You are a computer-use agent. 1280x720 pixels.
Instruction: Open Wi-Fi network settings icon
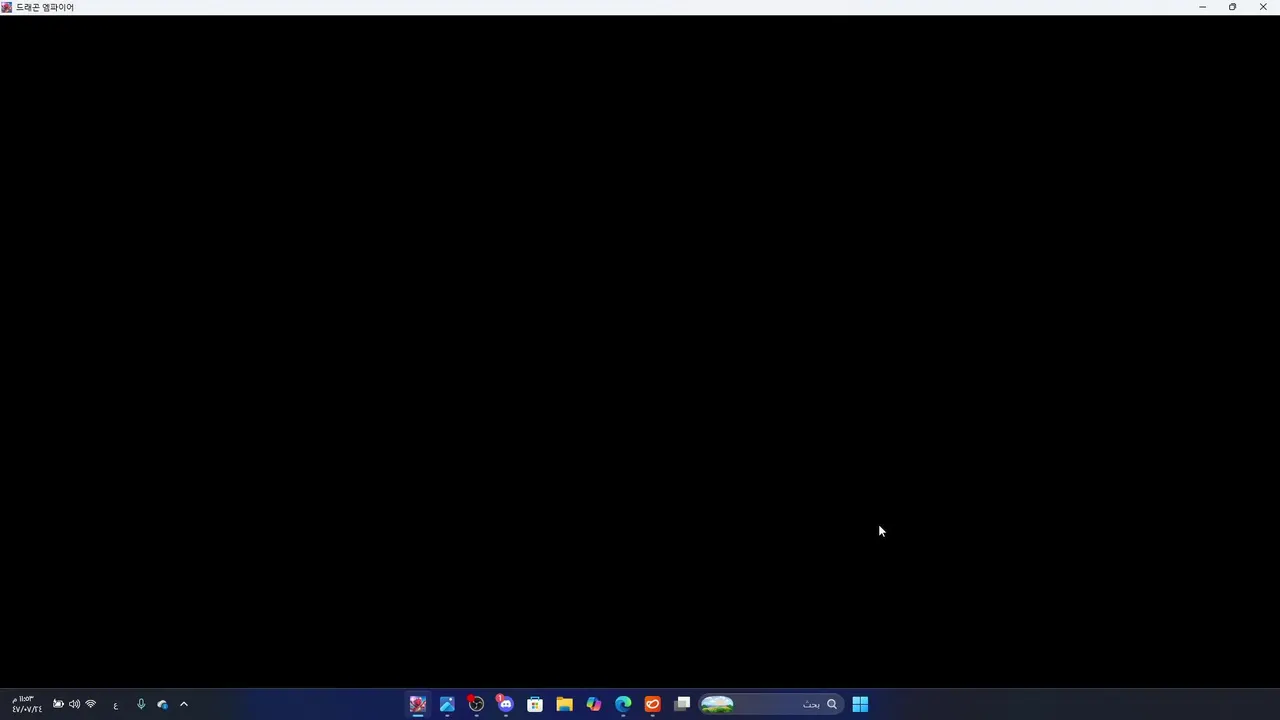90,704
